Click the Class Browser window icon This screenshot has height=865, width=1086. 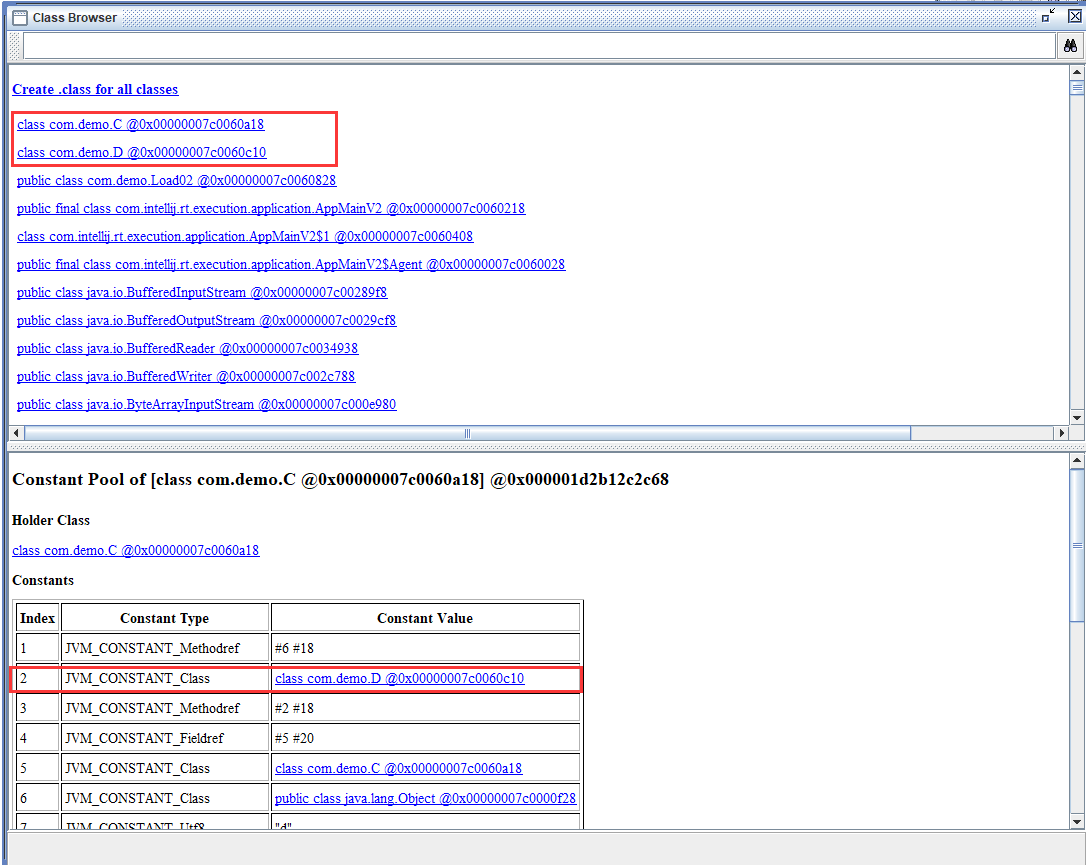tap(19, 17)
